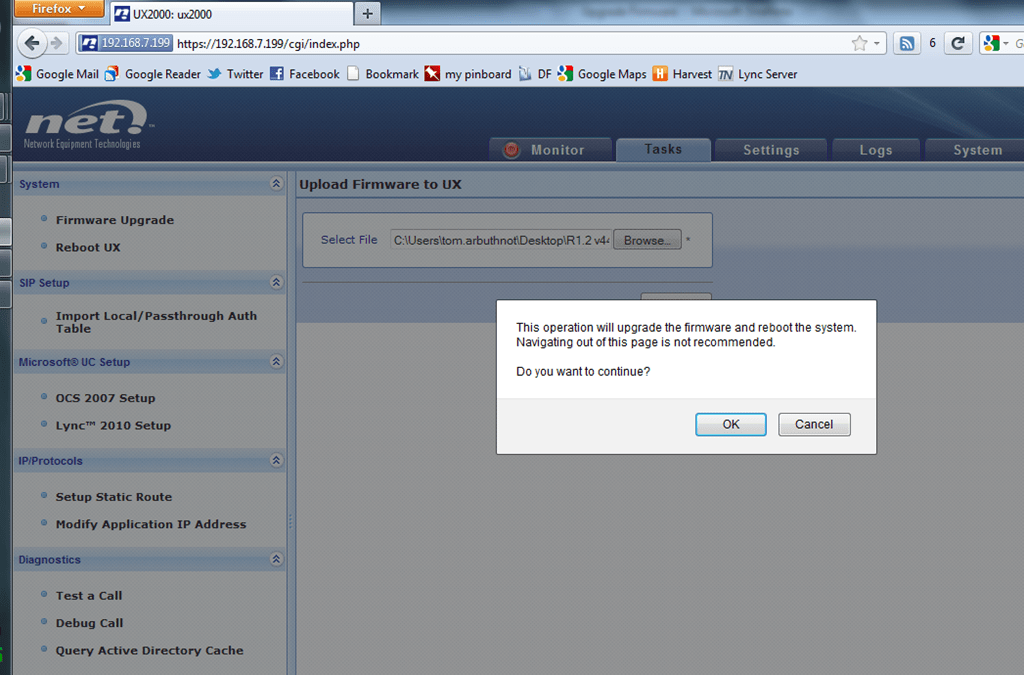Click the browser back arrow button

pyautogui.click(x=31, y=44)
